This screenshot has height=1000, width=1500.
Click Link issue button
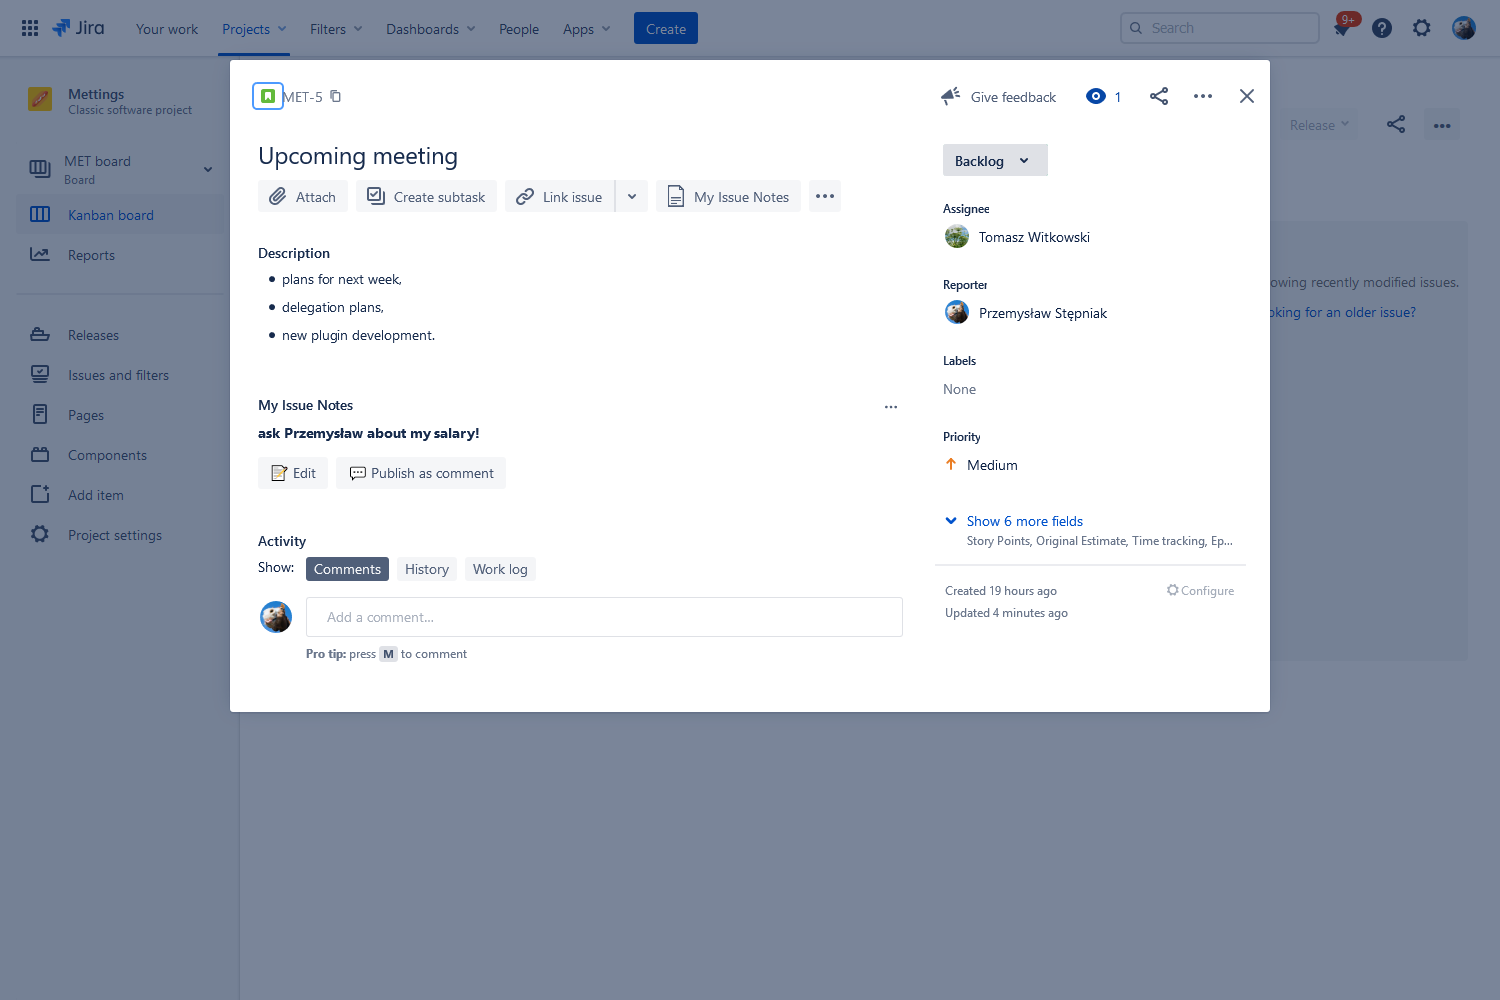(x=560, y=196)
